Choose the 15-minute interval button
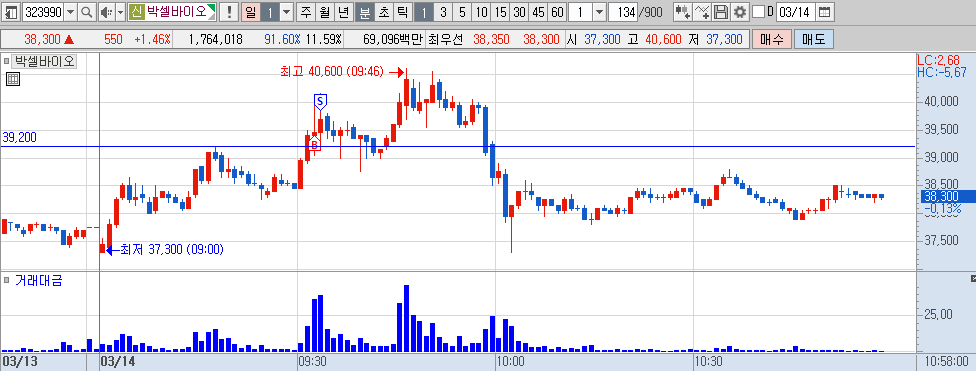This screenshot has height=371, width=976. click(500, 12)
